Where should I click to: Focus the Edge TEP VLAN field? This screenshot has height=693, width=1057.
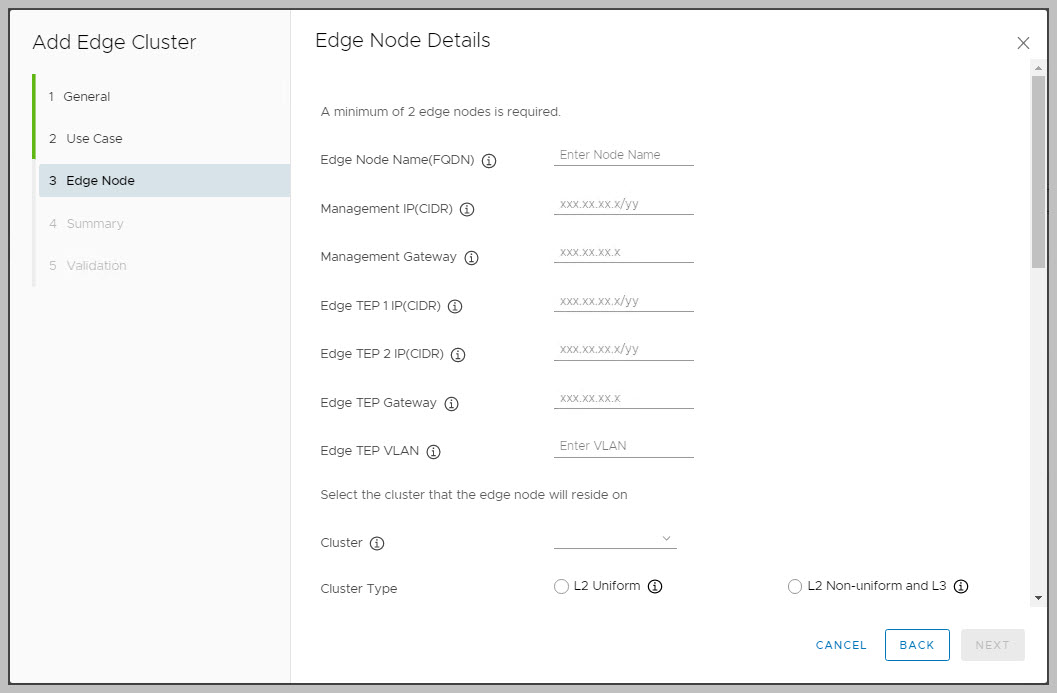[623, 447]
